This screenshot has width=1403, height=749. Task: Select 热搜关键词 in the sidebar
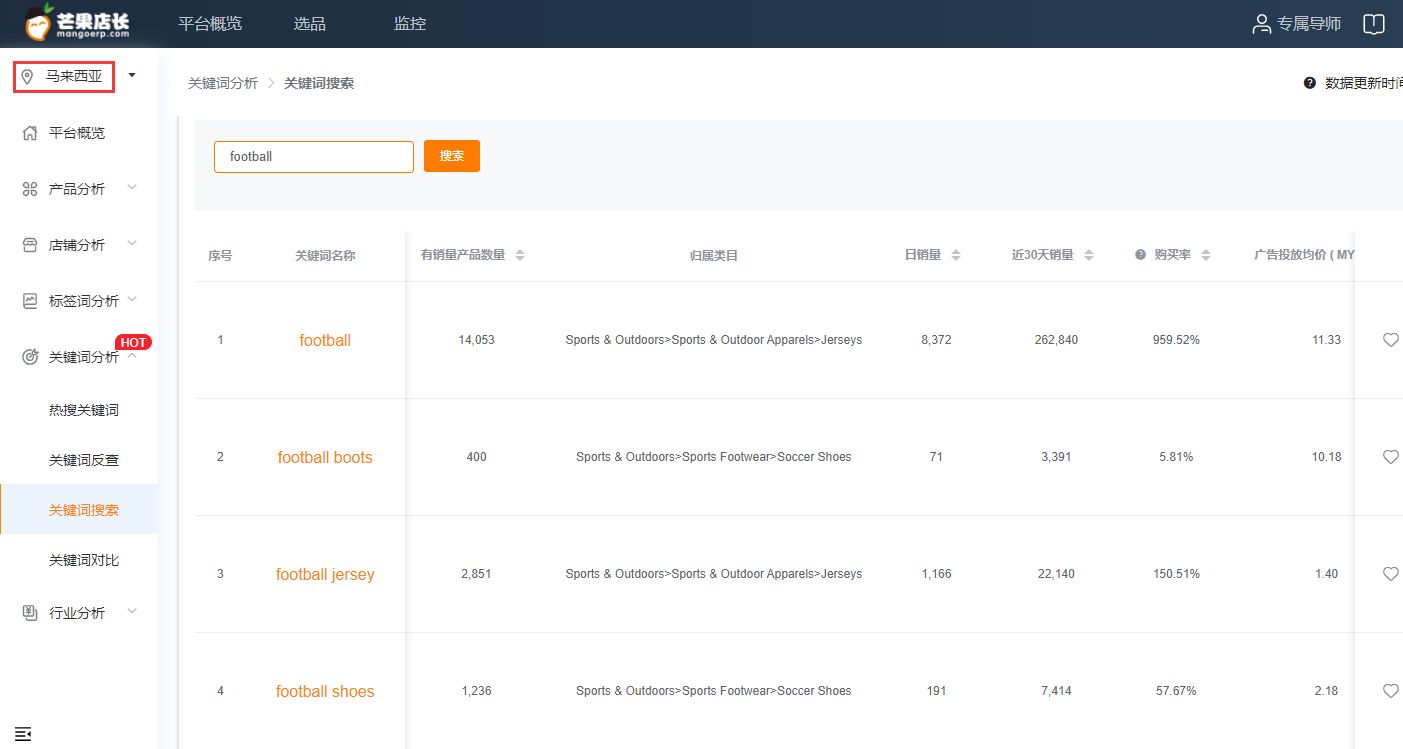coord(84,410)
